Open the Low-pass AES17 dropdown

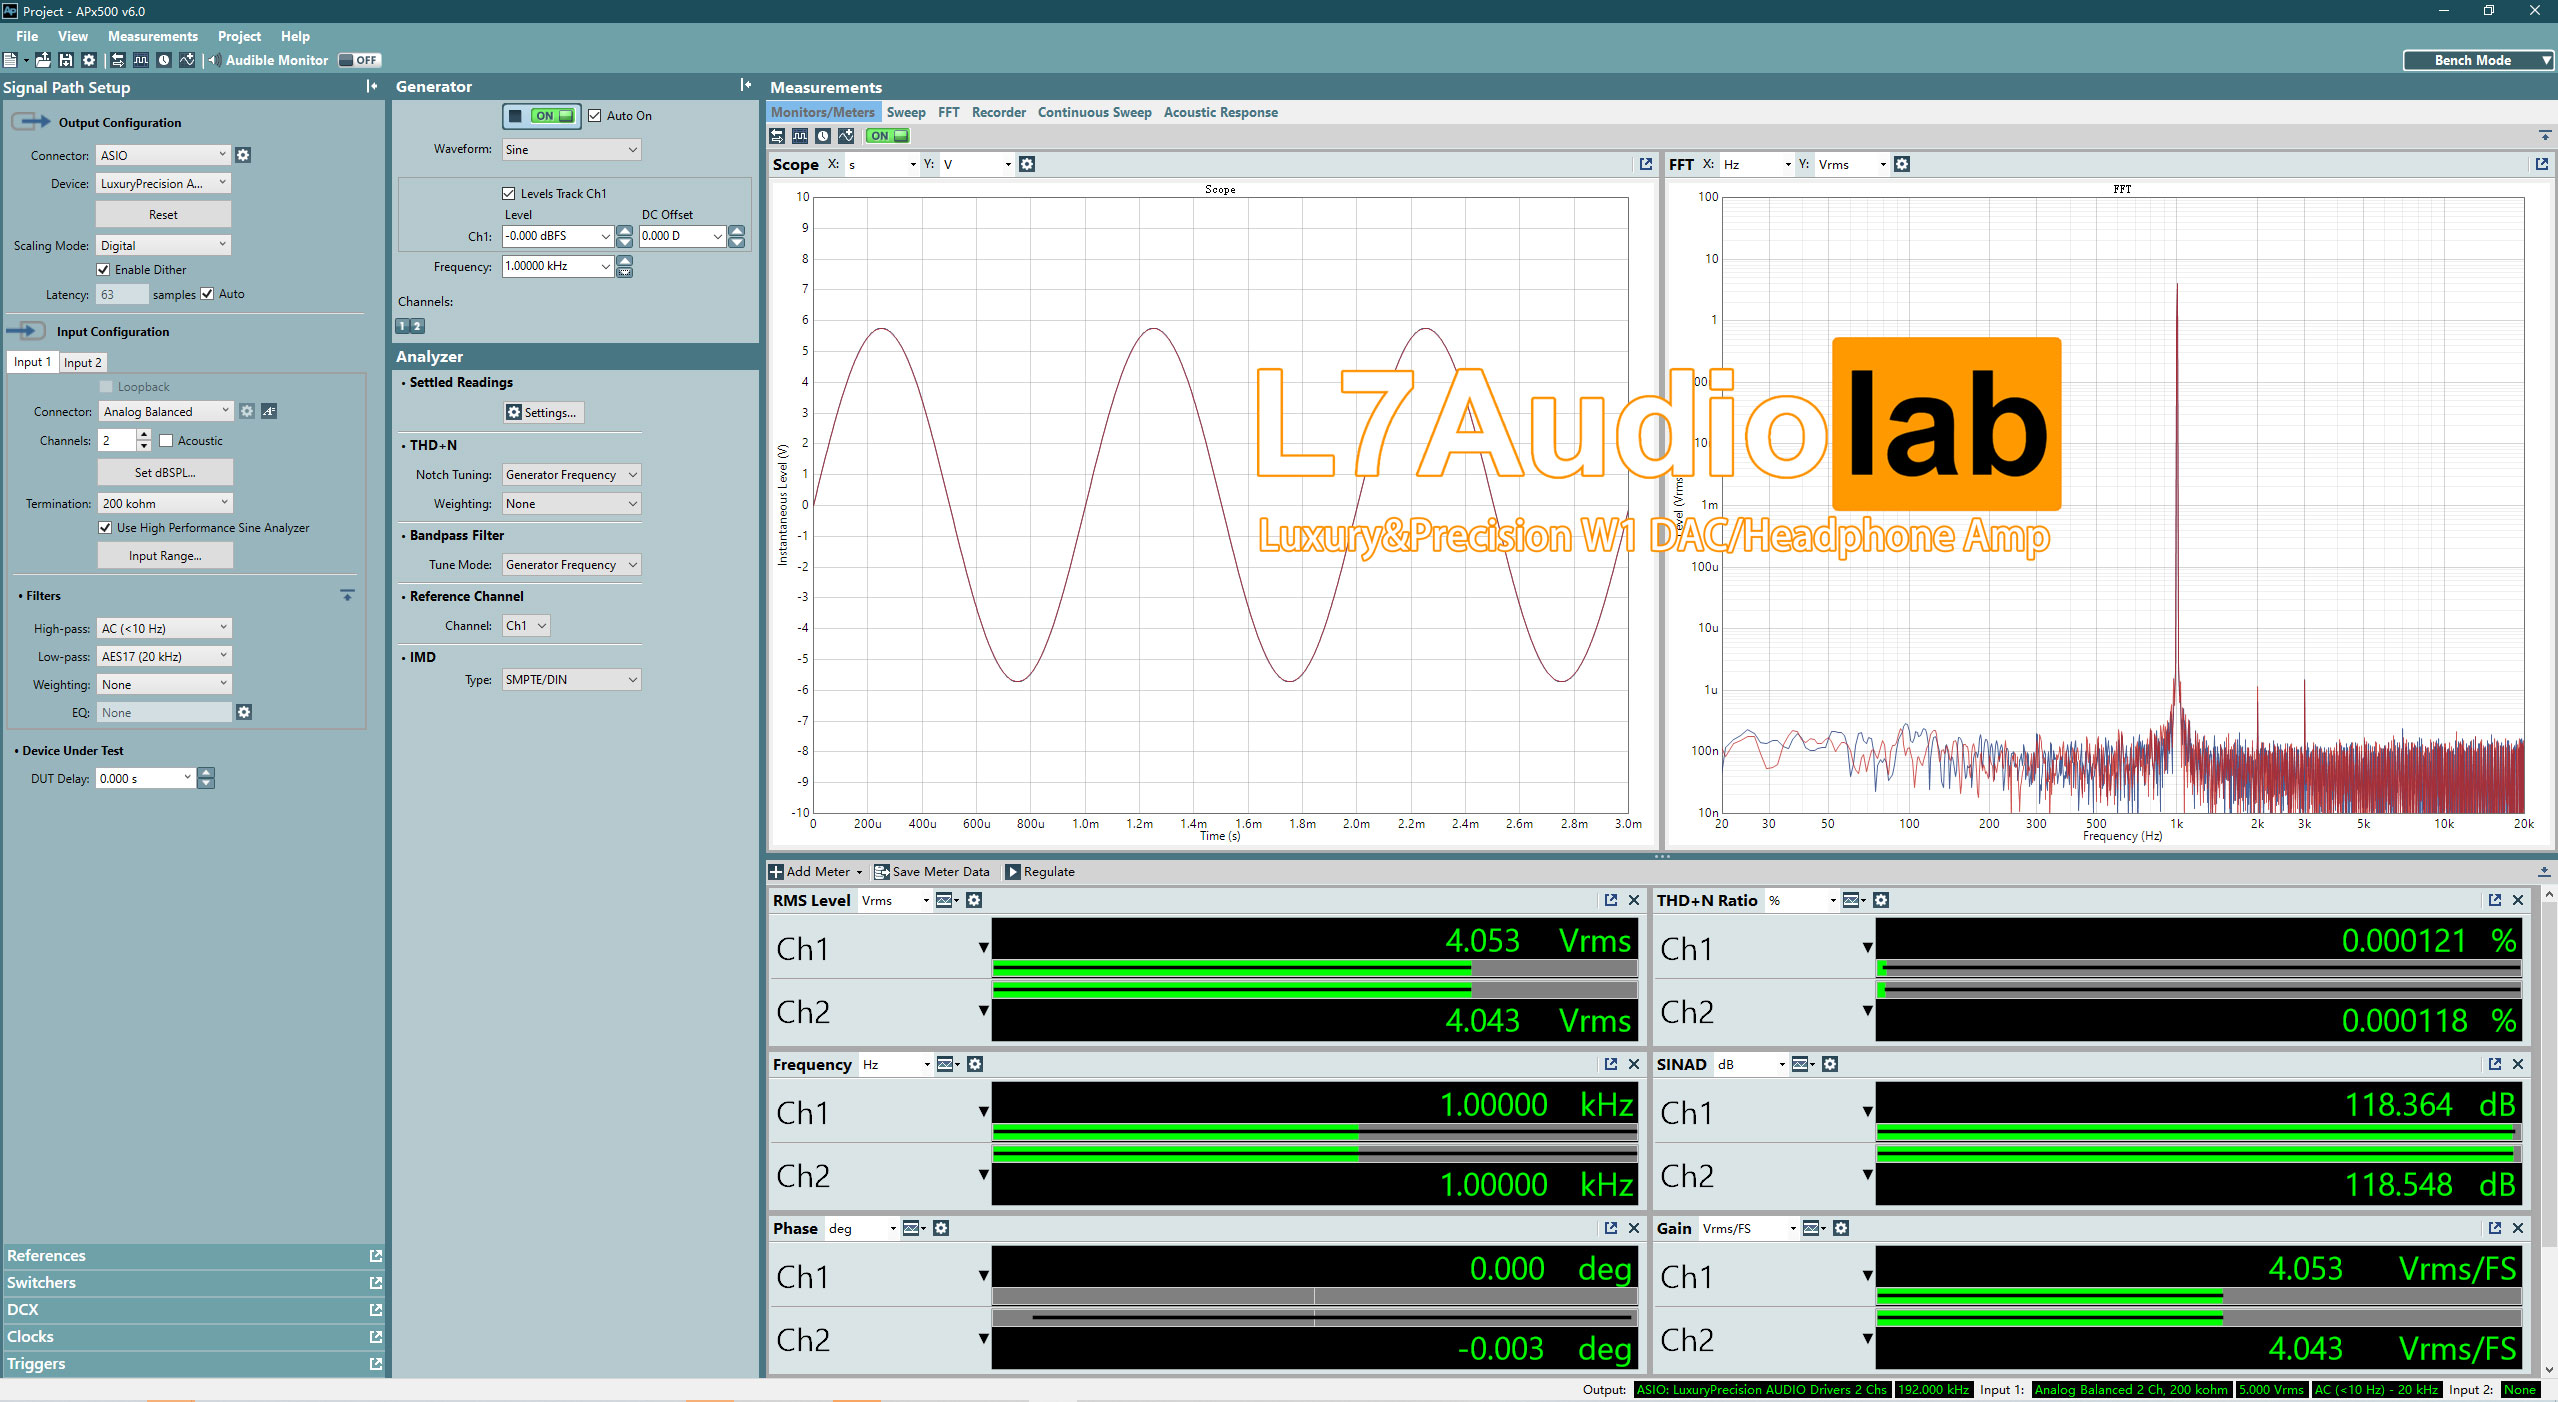click(164, 656)
